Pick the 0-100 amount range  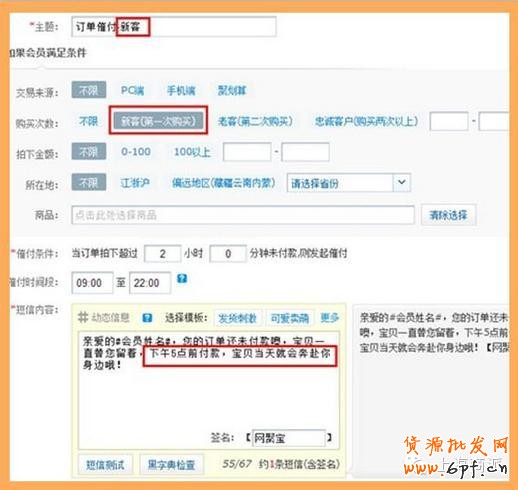pos(136,152)
